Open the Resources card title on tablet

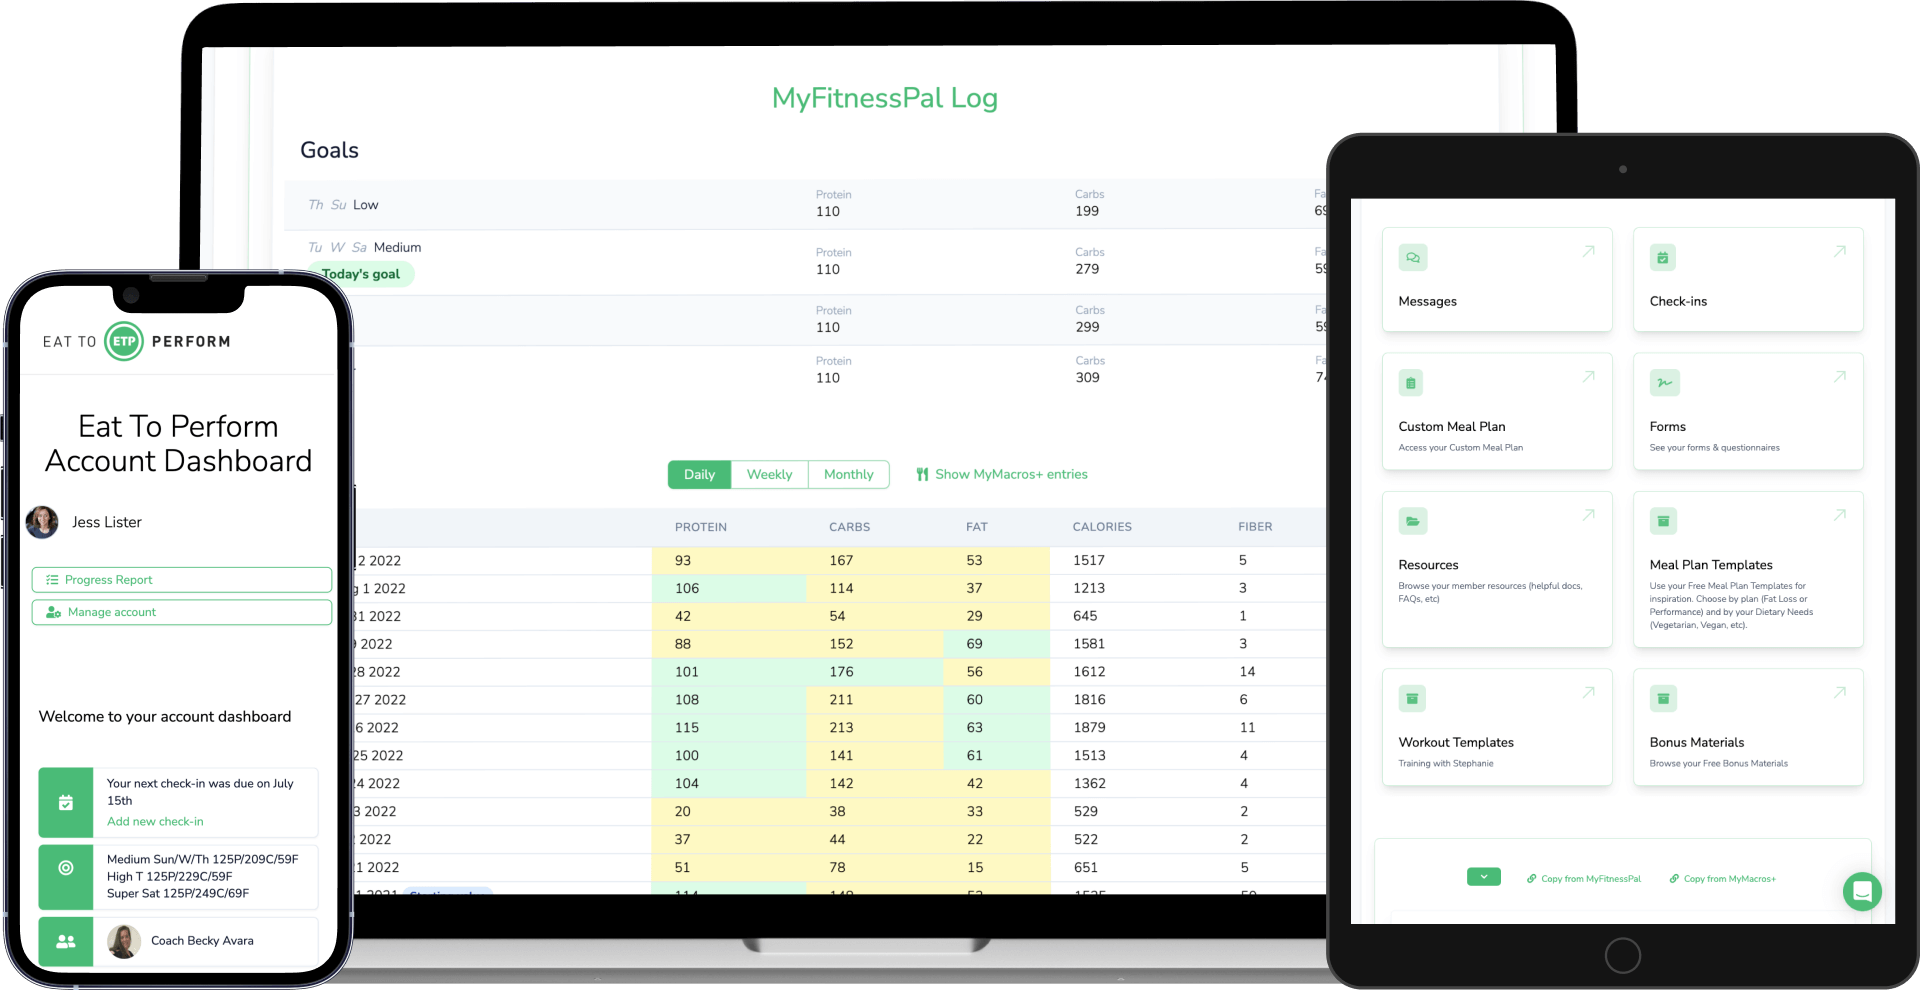tap(1428, 565)
